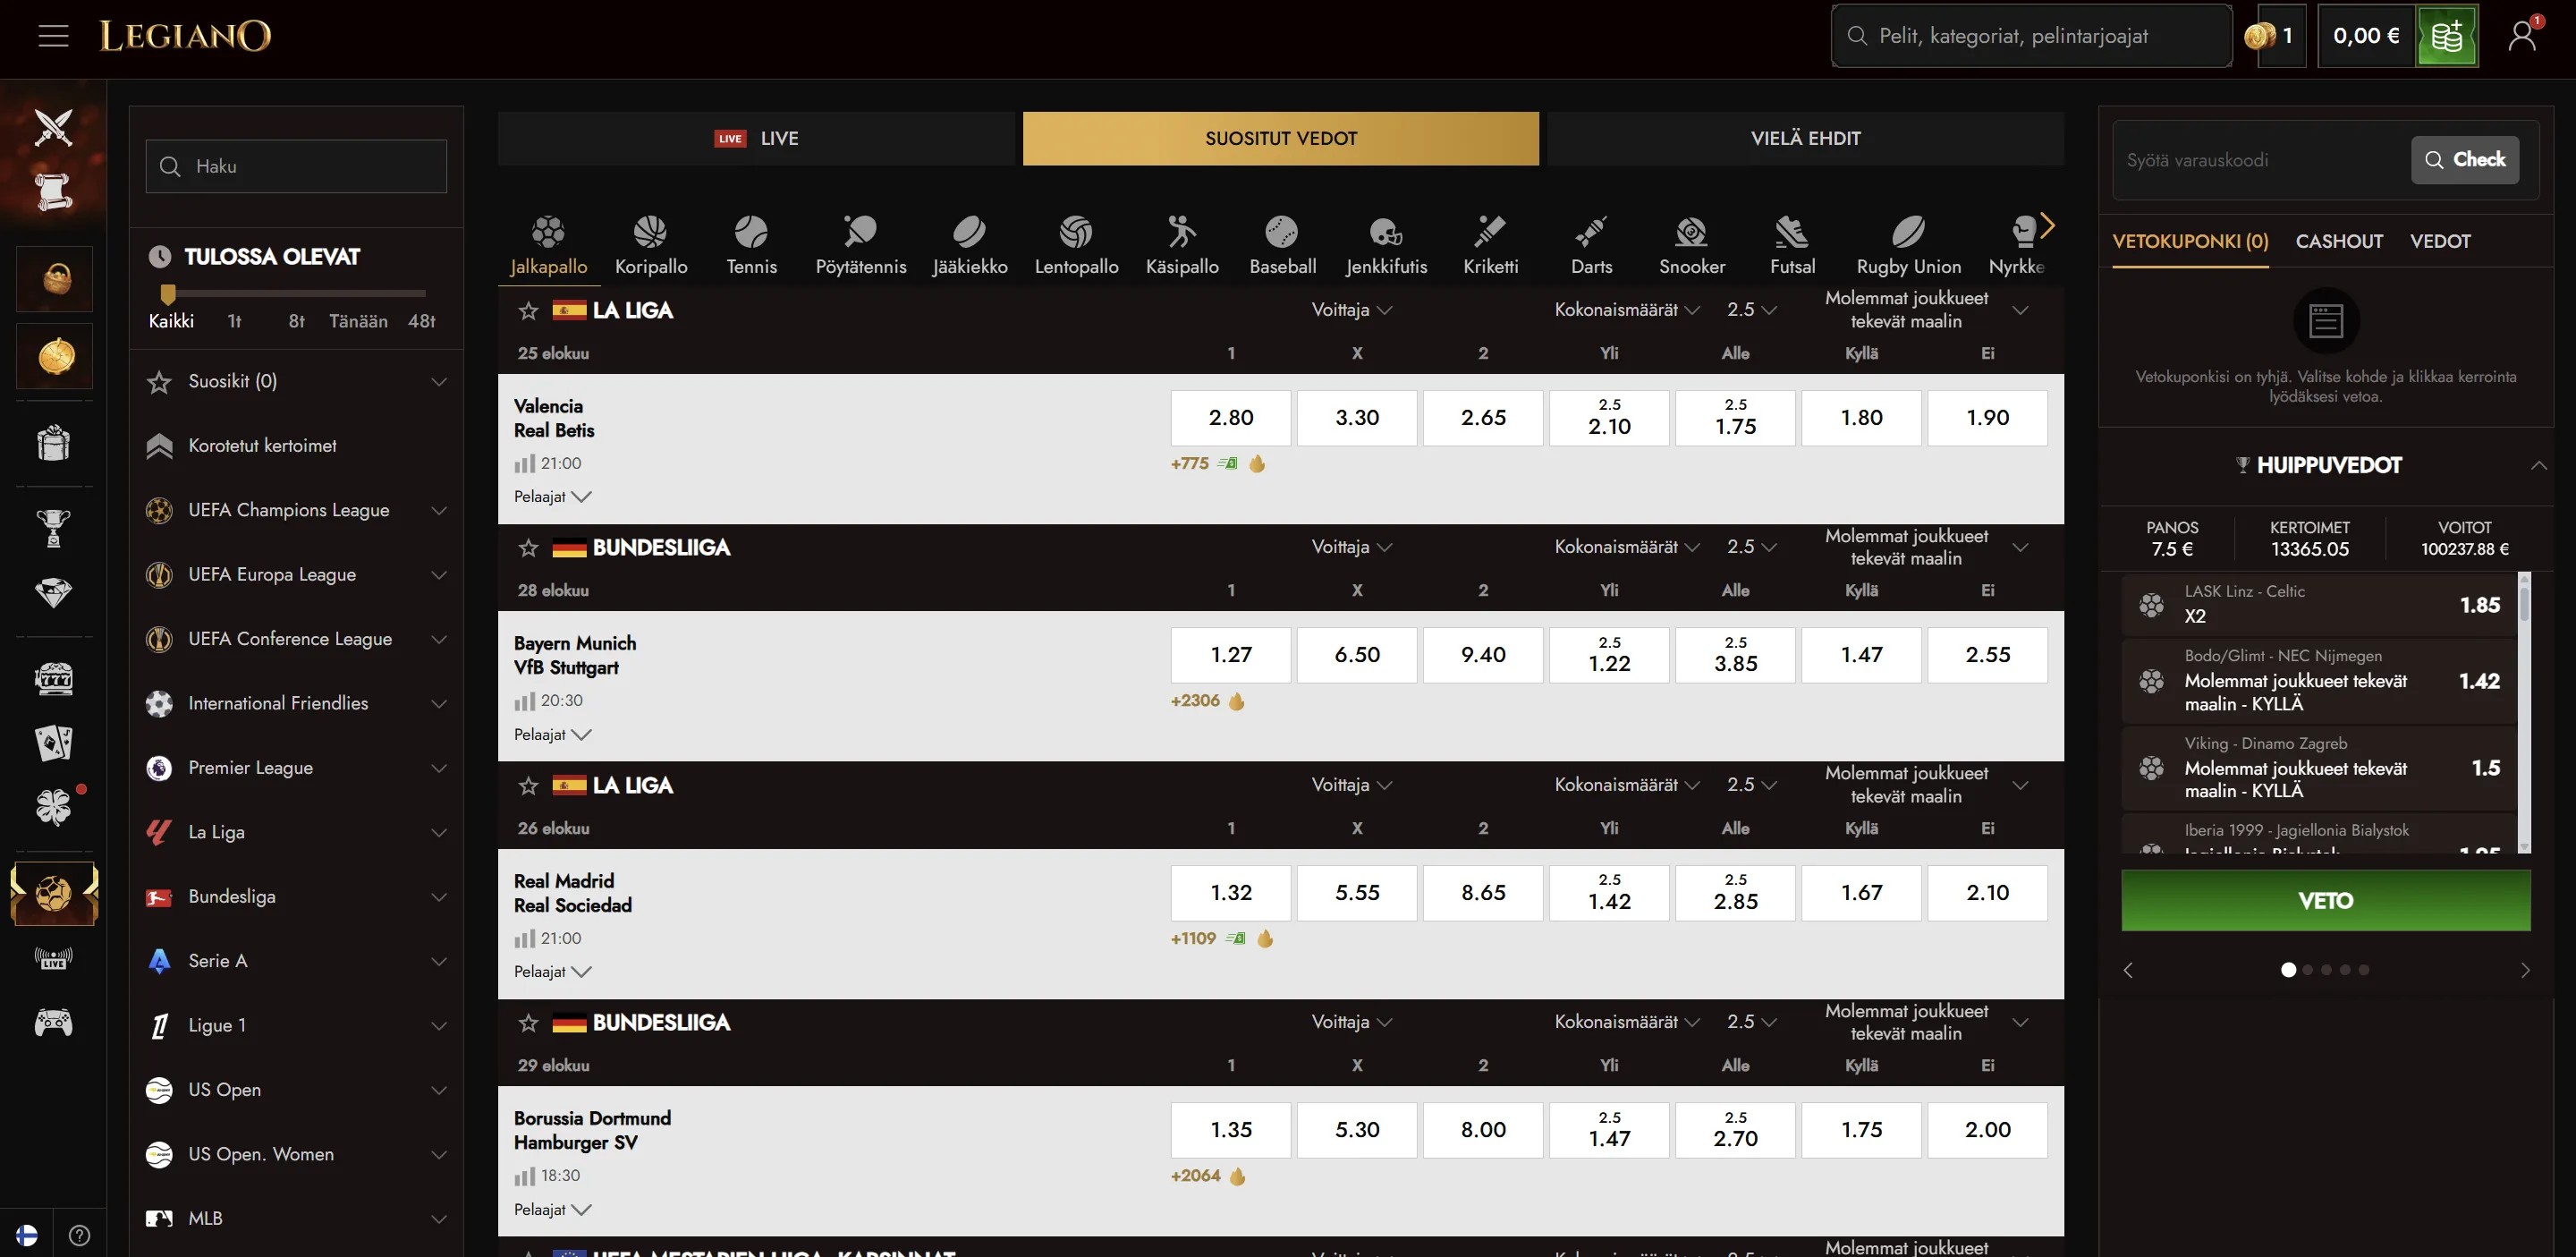Open Voittaja dropdown in first La Liga header
Viewport: 2576px width, 1257px height.
1351,310
